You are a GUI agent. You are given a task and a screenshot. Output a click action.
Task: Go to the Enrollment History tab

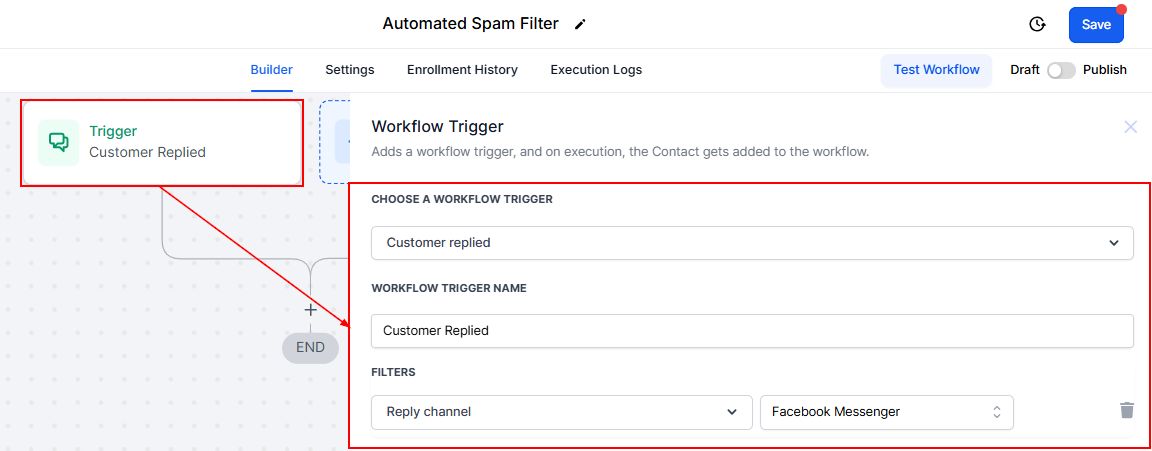[x=462, y=70]
